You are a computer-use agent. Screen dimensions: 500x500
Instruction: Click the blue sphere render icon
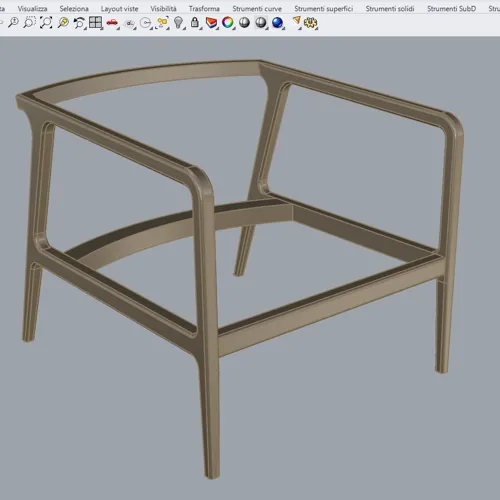click(277, 23)
